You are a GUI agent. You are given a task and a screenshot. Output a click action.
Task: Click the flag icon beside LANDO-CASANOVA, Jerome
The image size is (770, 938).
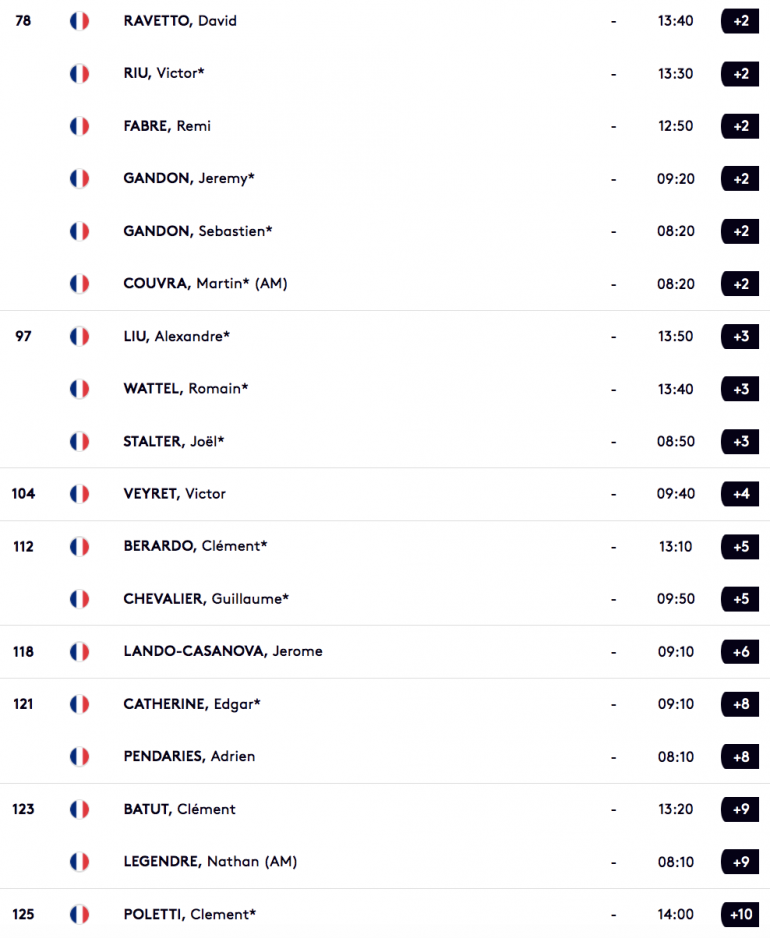coord(80,651)
